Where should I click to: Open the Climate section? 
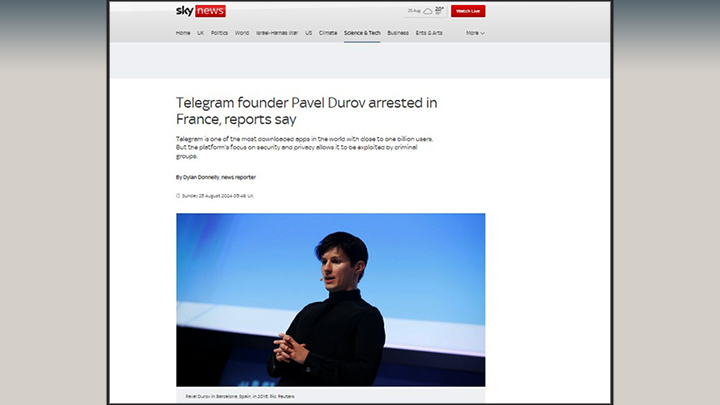(328, 33)
